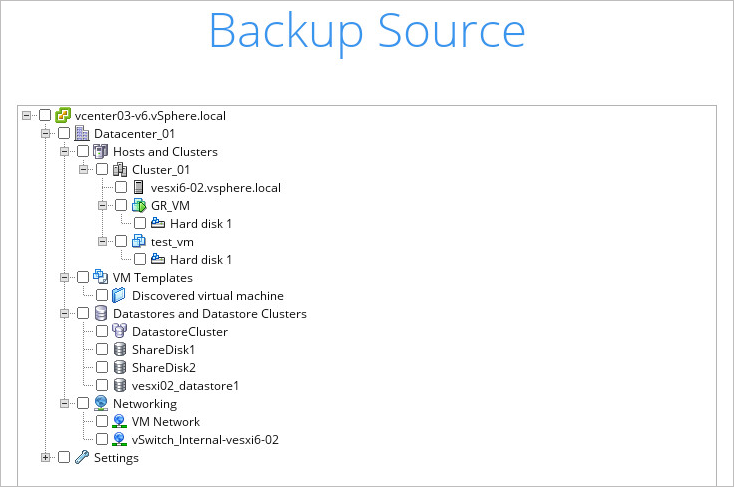
Task: Select checkbox for GR_VM Hard disk 1
Action: (140, 224)
